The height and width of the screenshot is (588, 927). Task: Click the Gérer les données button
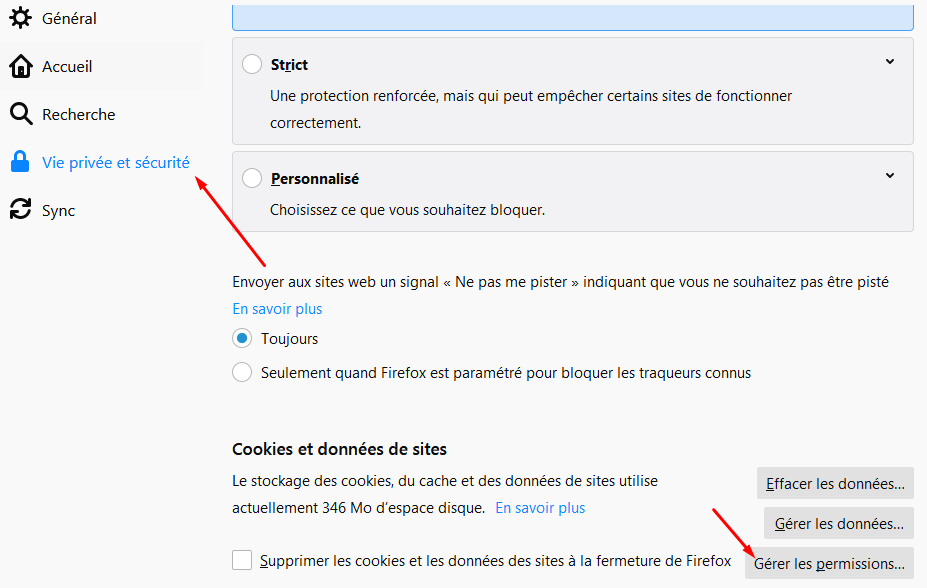(839, 523)
